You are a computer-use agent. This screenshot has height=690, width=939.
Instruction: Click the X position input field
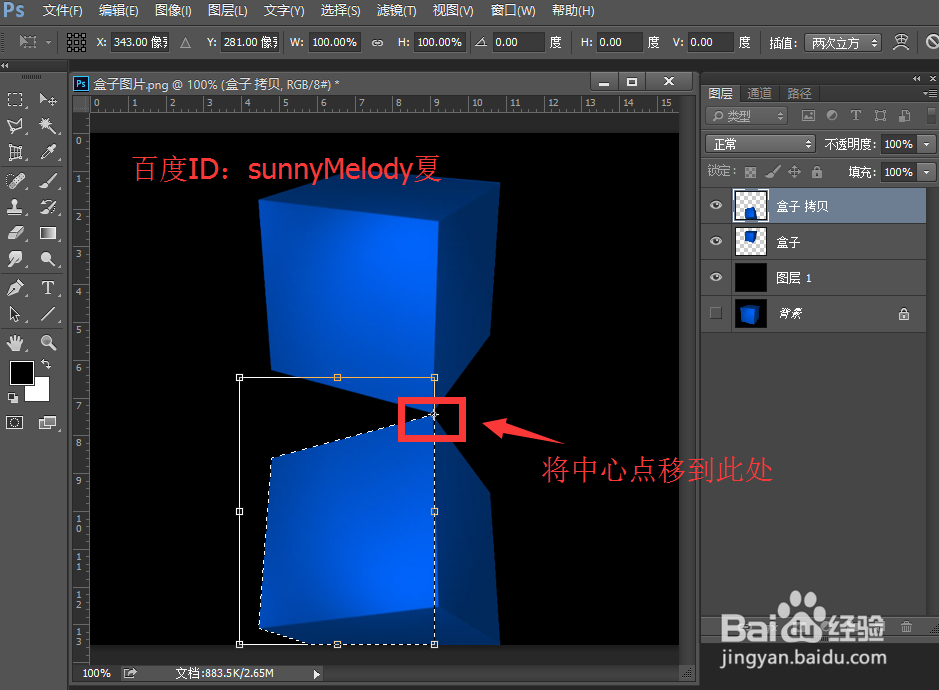point(140,43)
